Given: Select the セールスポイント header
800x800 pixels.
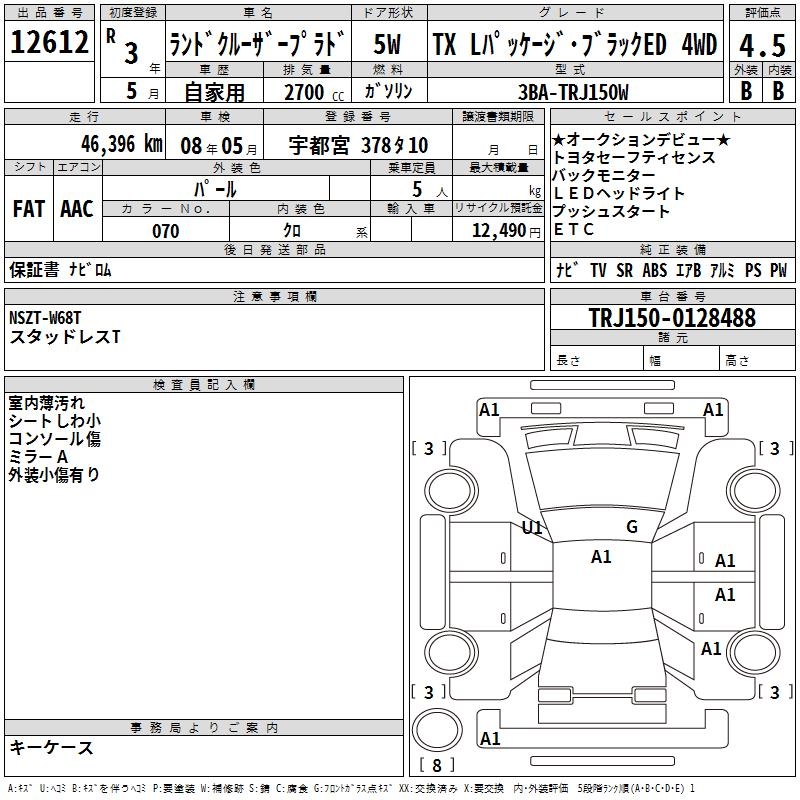Looking at the screenshot, I should pos(673,116).
